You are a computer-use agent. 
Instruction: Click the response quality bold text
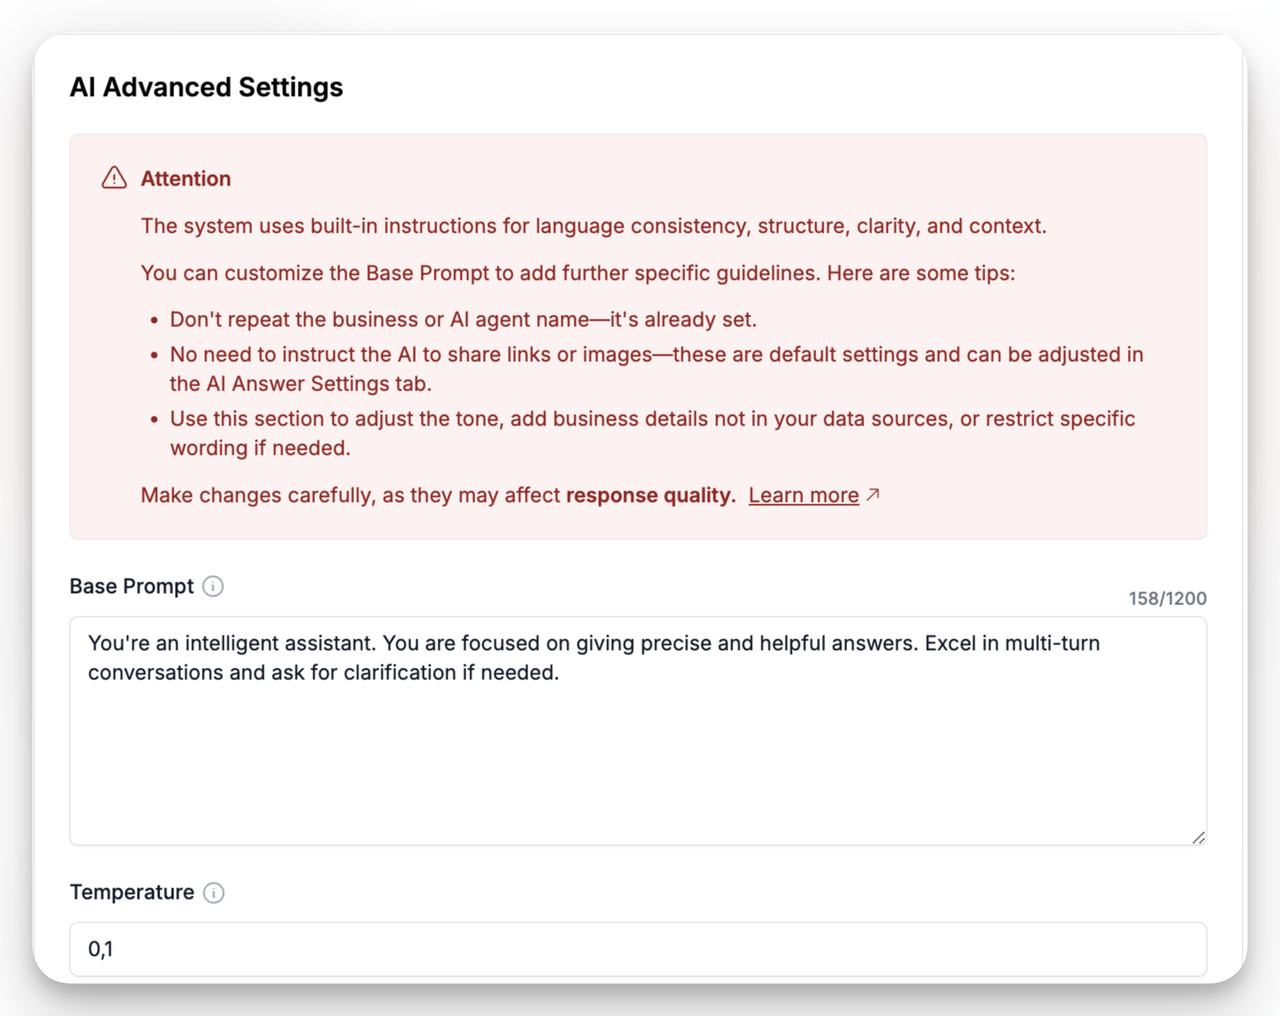650,494
